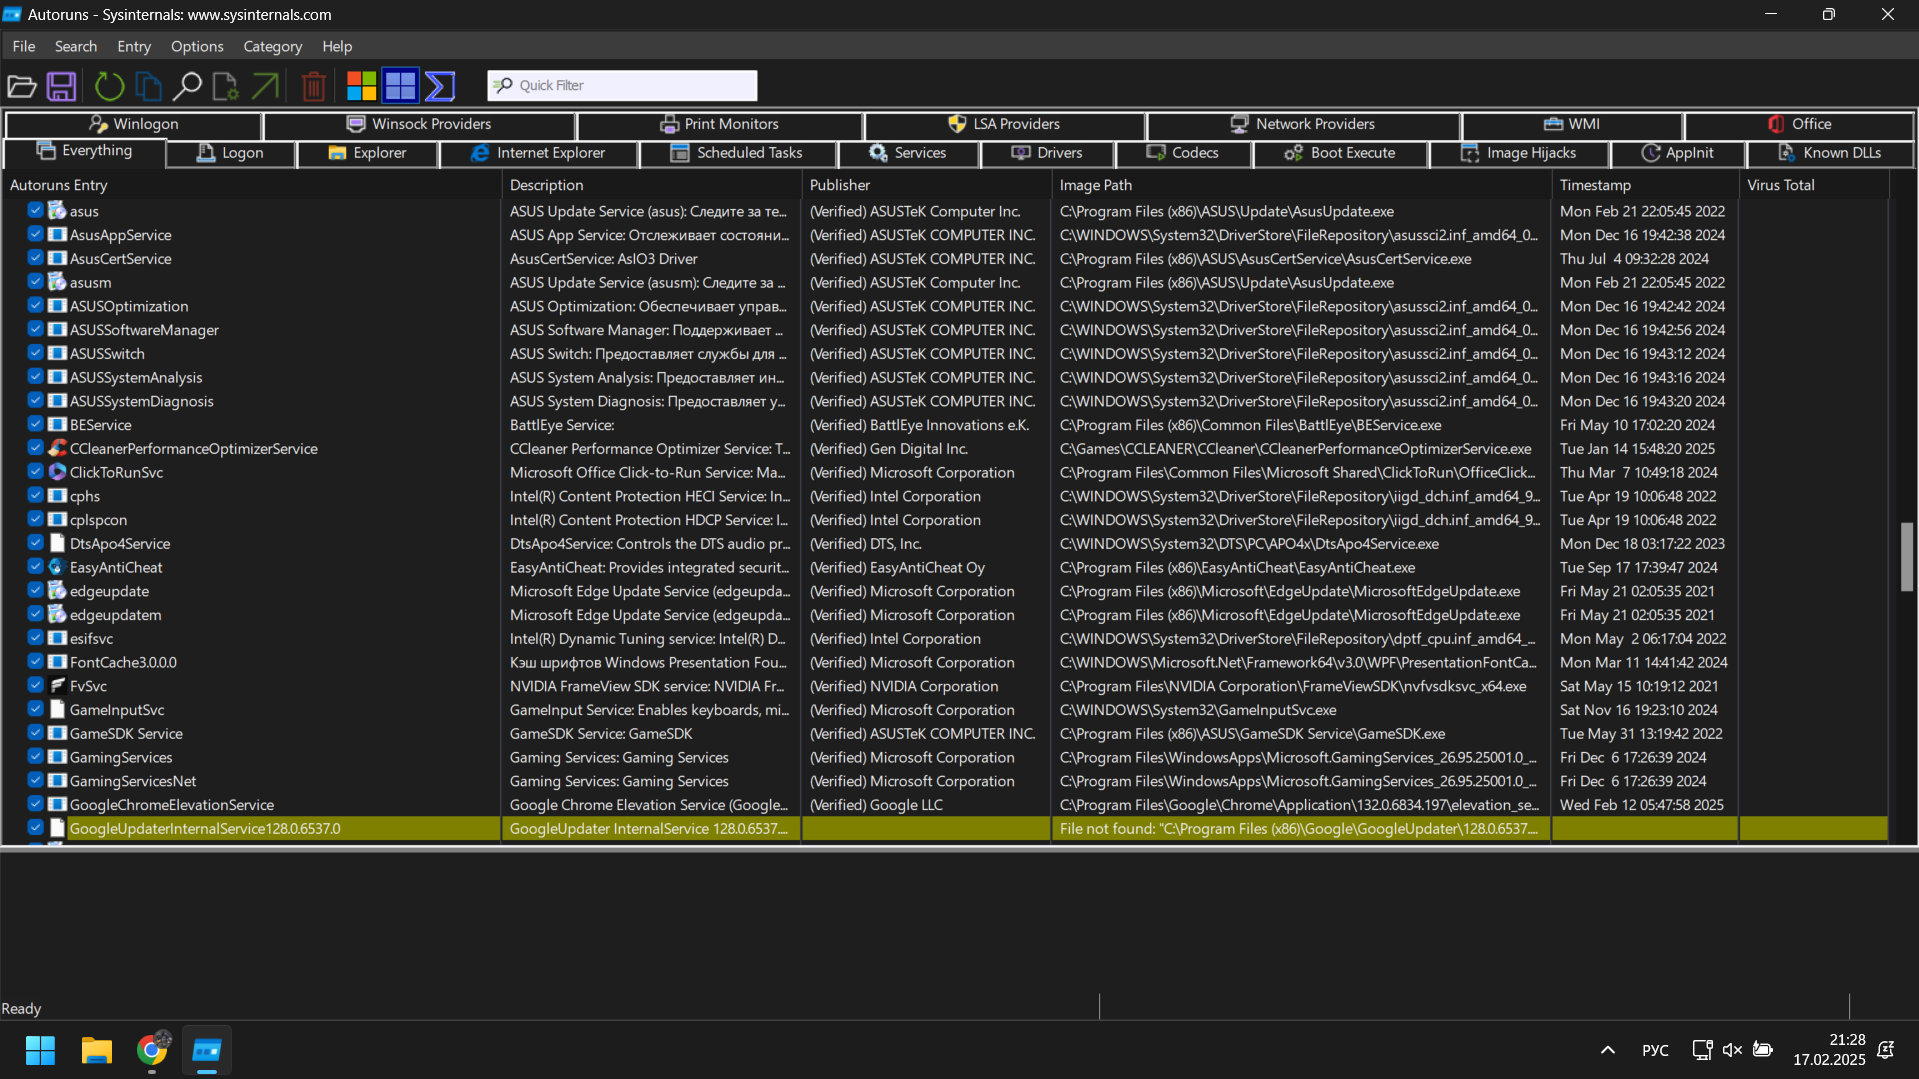Screen dimensions: 1919x1079
Task: Toggle the Hide Windows Entries blue icon
Action: coord(400,86)
